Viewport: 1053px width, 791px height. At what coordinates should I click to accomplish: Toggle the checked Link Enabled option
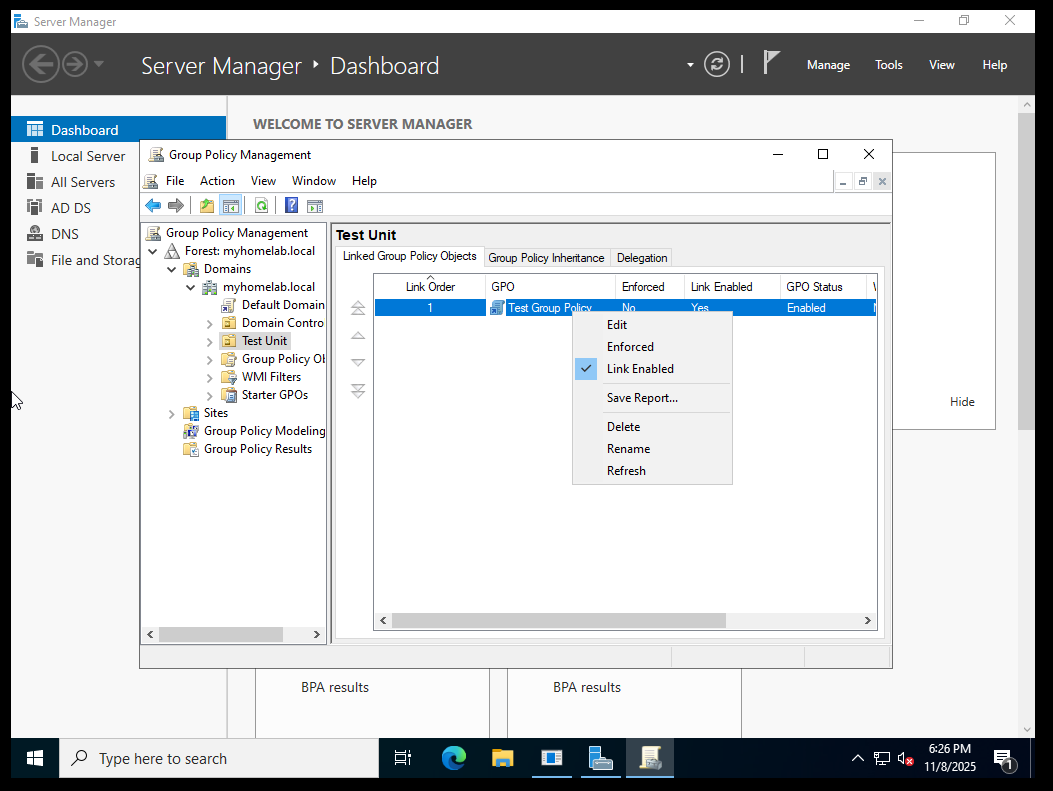click(x=640, y=369)
